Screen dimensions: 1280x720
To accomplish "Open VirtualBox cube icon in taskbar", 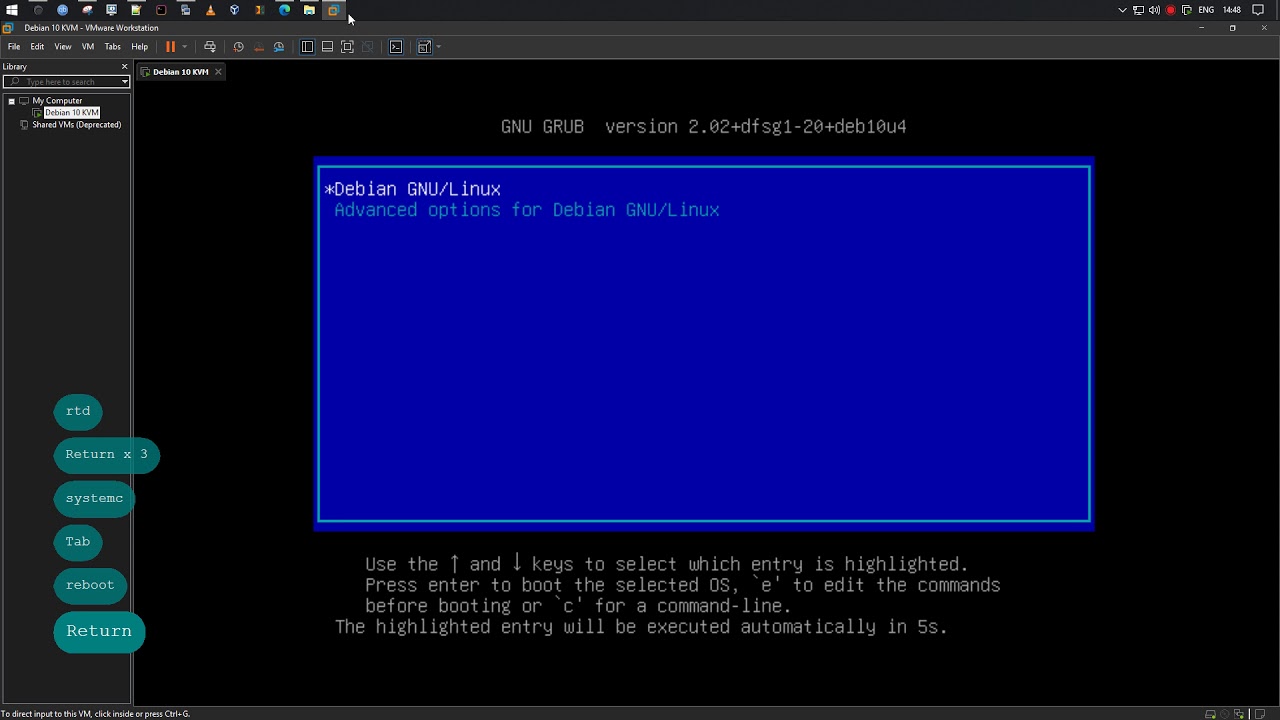I will pyautogui.click(x=234, y=10).
